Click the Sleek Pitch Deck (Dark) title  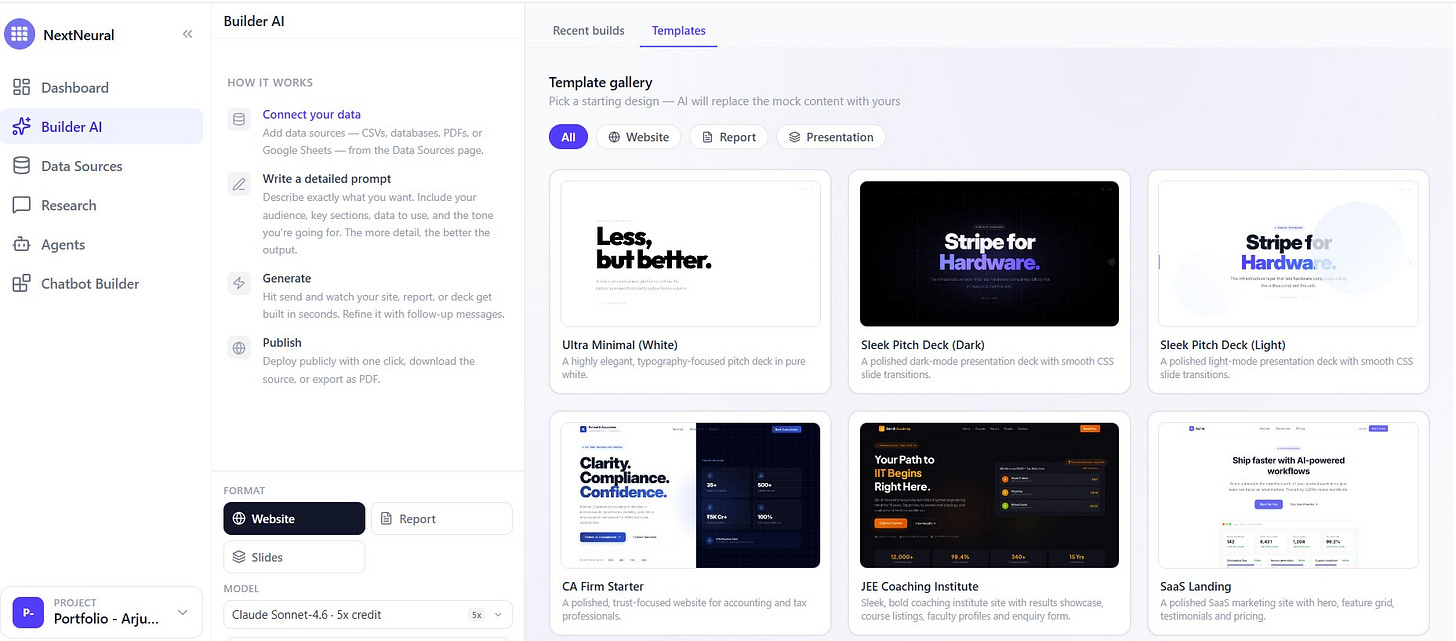(x=924, y=345)
